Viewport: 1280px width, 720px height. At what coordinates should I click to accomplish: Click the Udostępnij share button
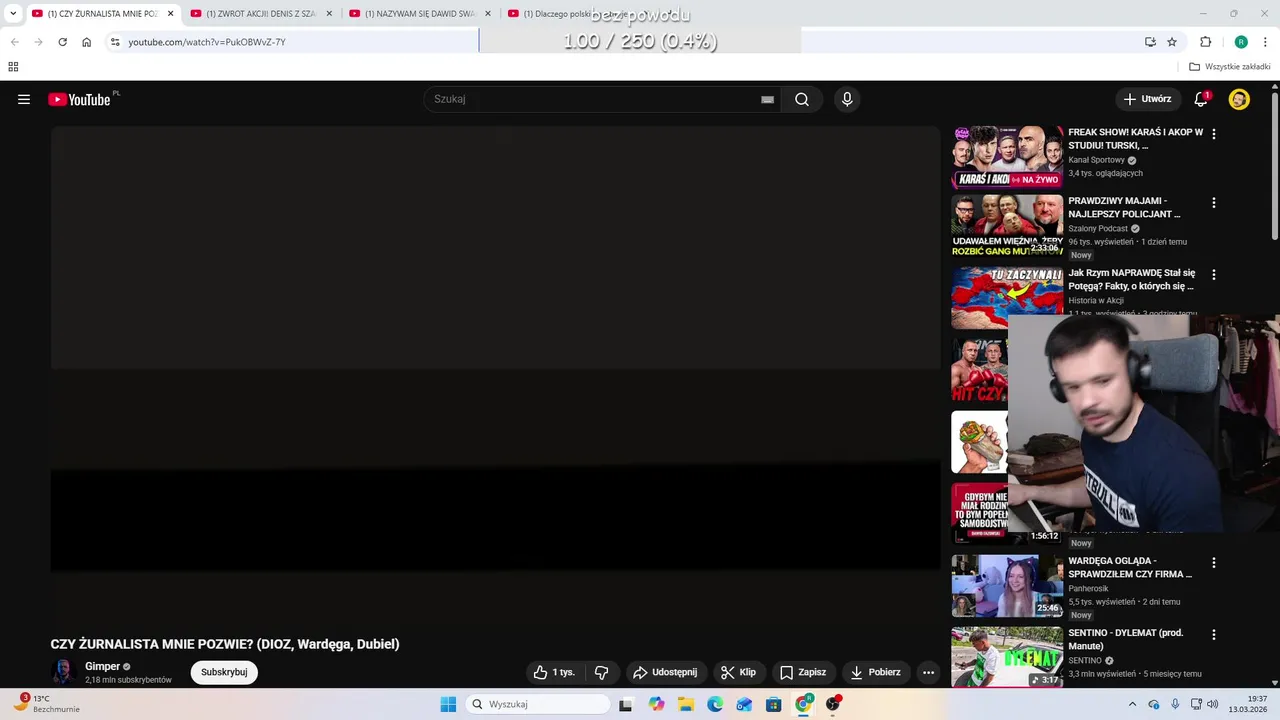click(x=665, y=672)
